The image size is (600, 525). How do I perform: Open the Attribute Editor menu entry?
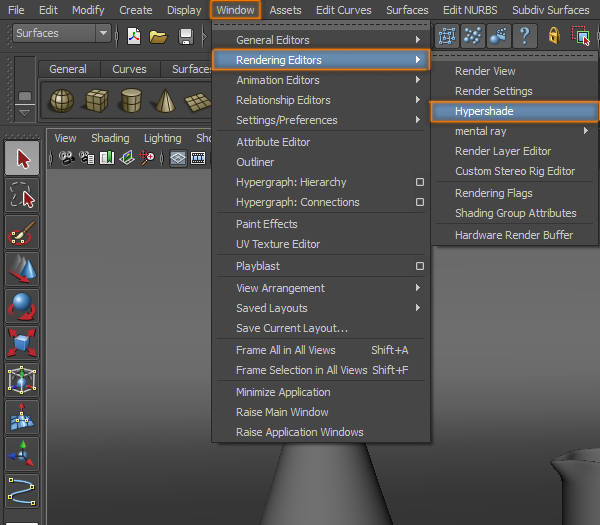(273, 142)
